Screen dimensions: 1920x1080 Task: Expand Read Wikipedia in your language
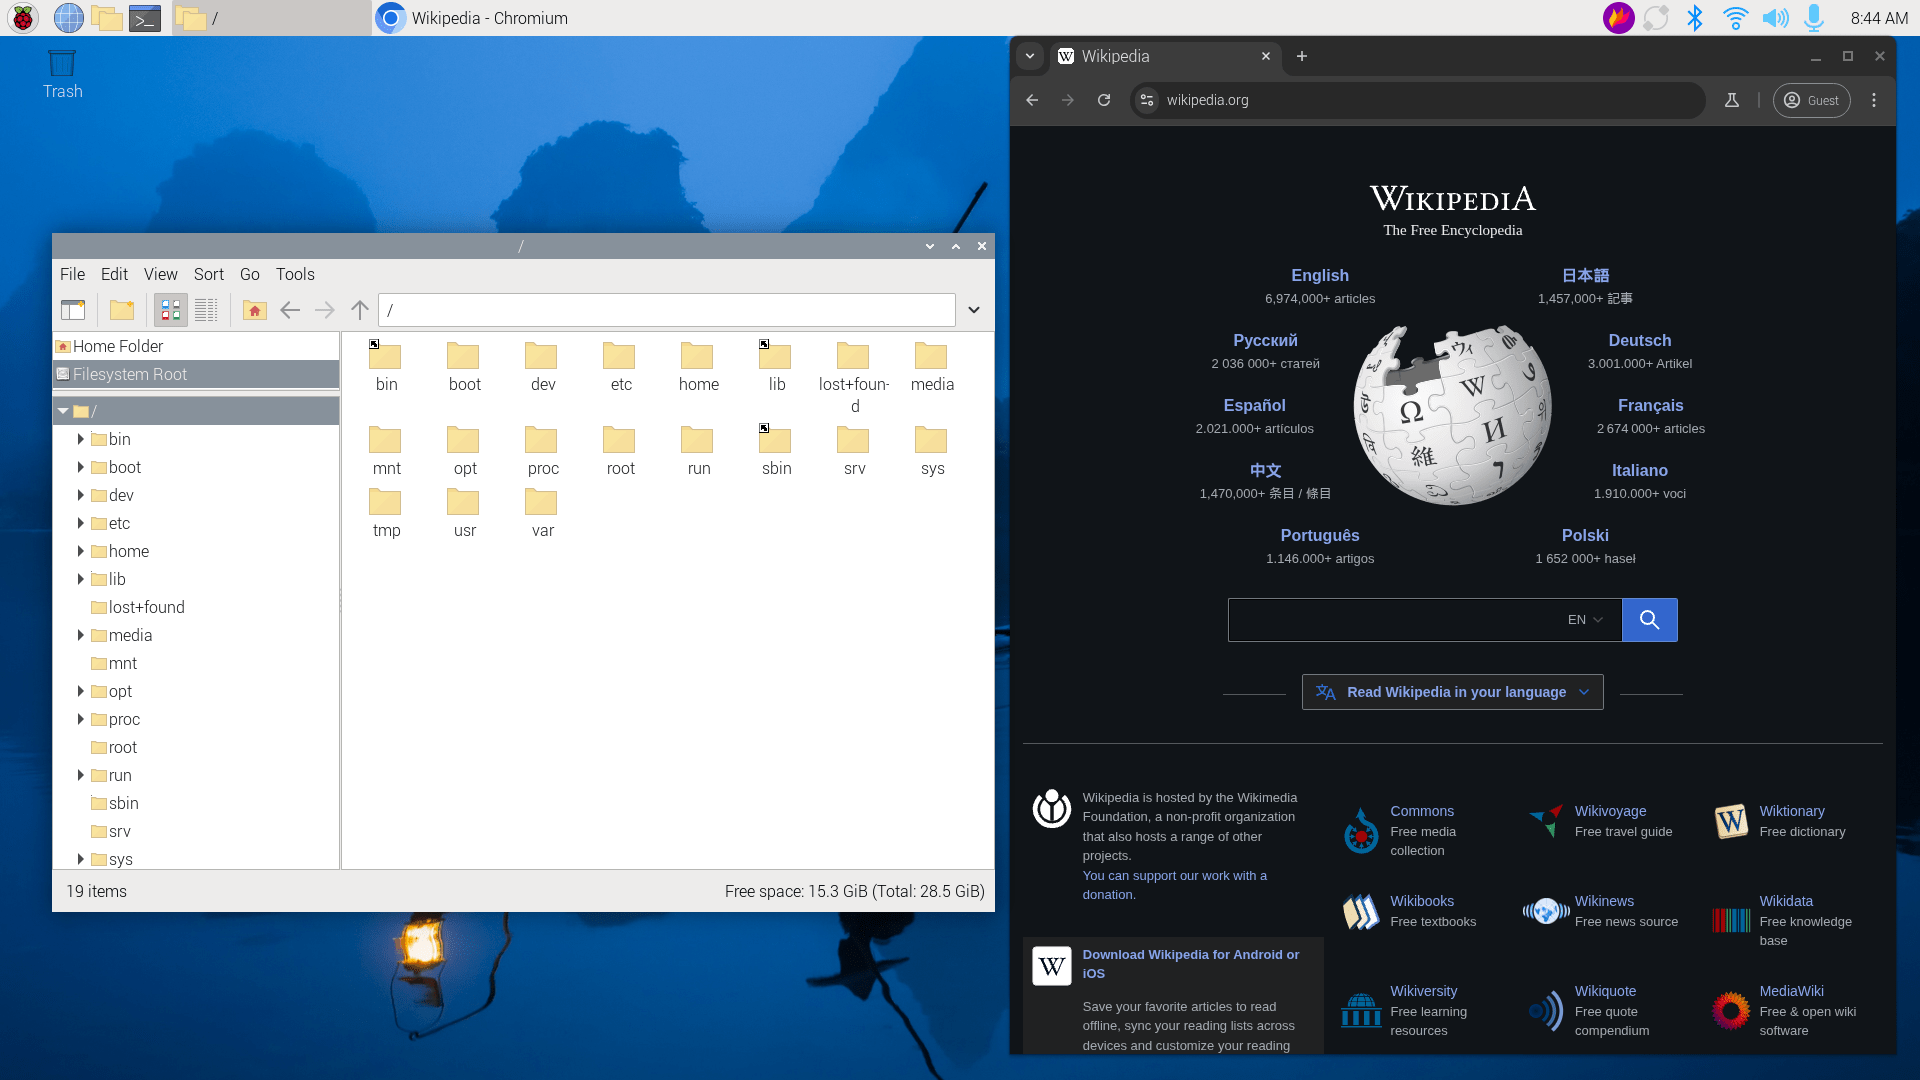1453,692
